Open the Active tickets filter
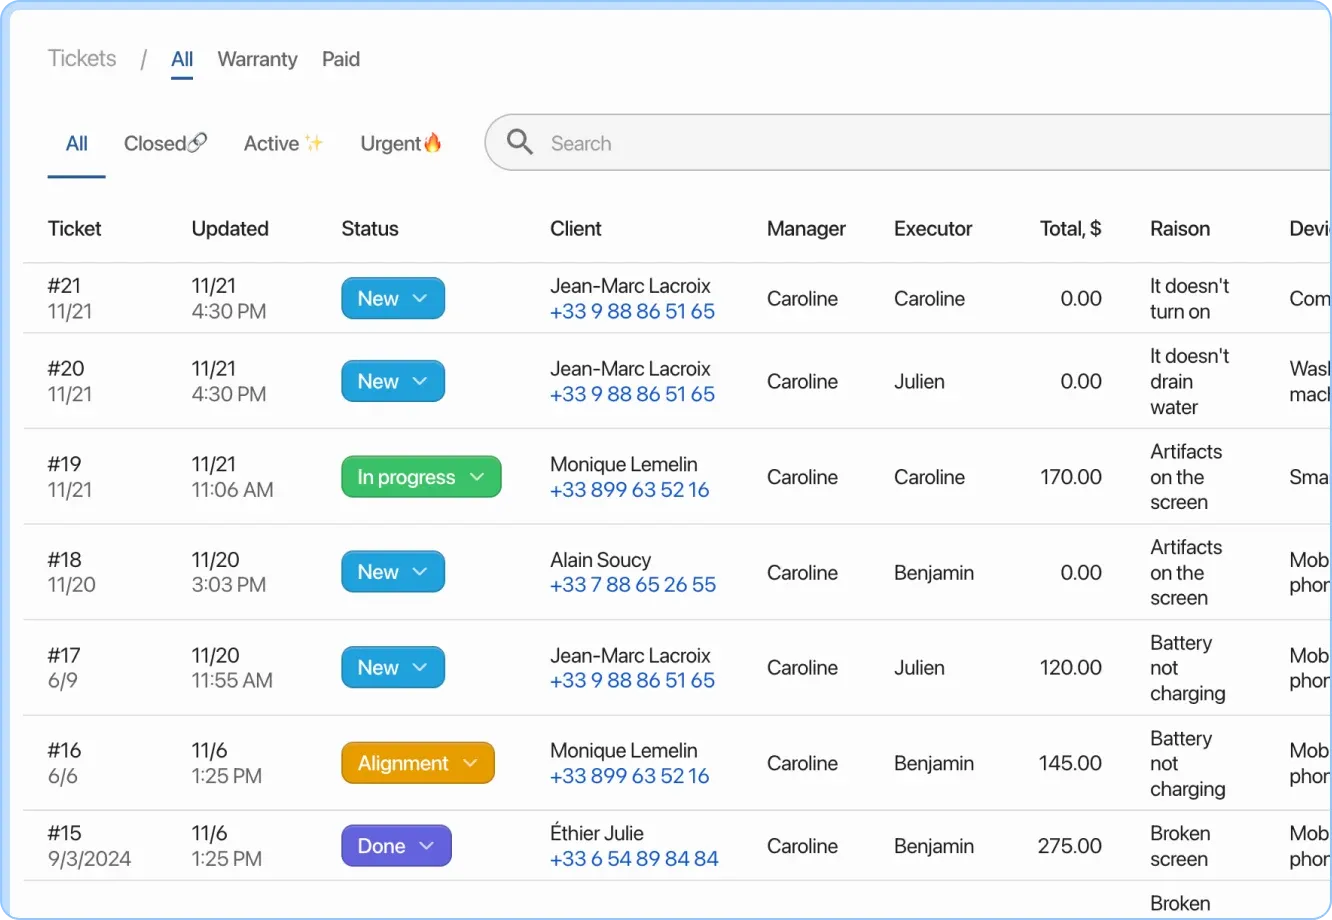Image resolution: width=1332 pixels, height=920 pixels. [270, 142]
